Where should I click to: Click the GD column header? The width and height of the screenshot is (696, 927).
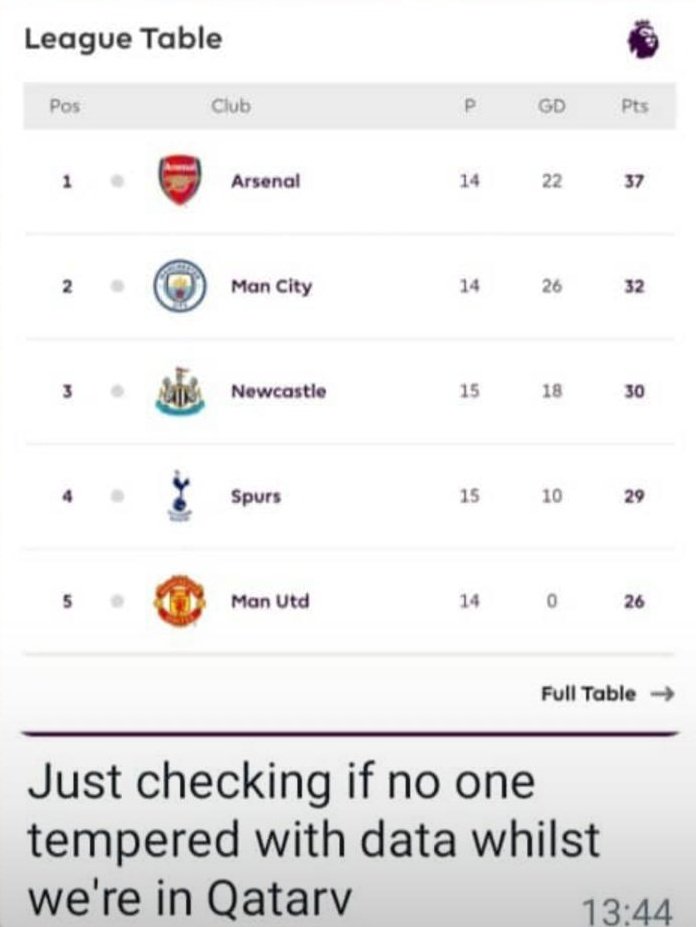552,106
